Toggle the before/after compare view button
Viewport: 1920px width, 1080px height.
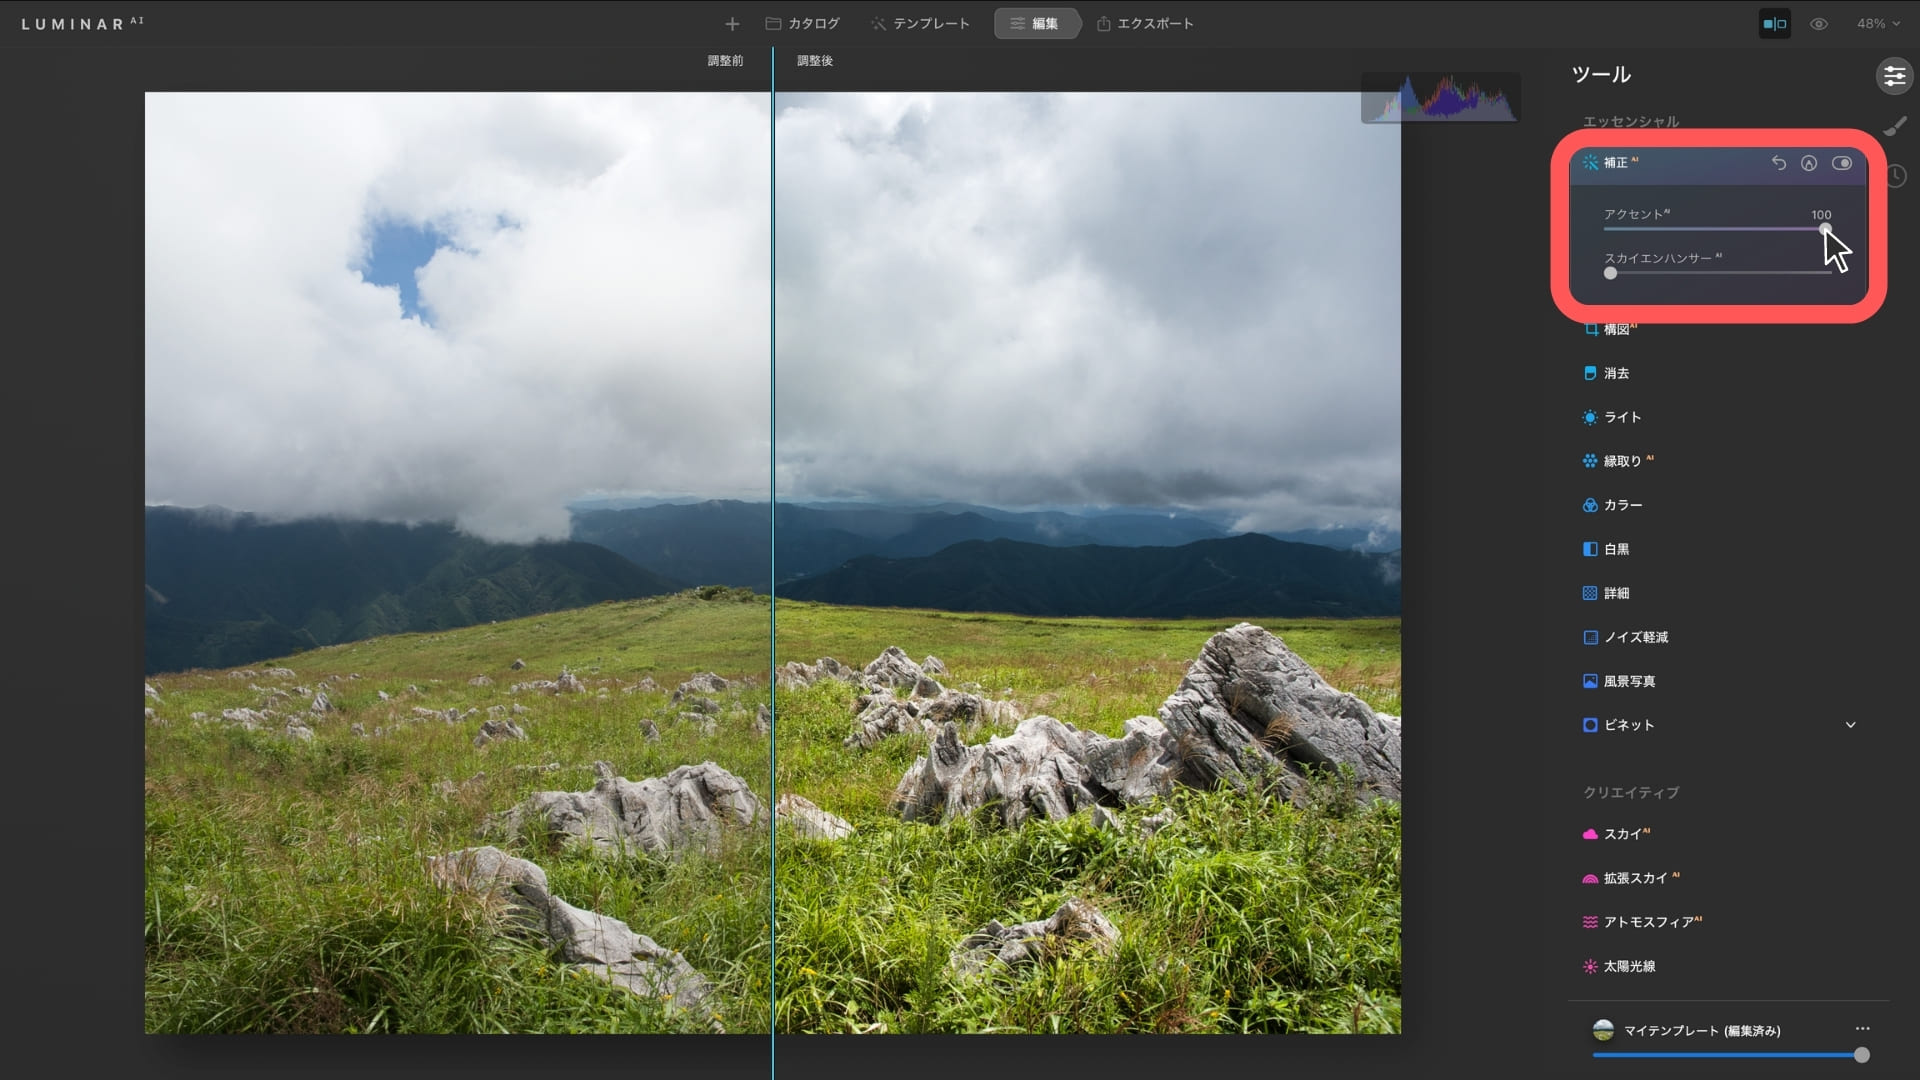pos(1775,24)
